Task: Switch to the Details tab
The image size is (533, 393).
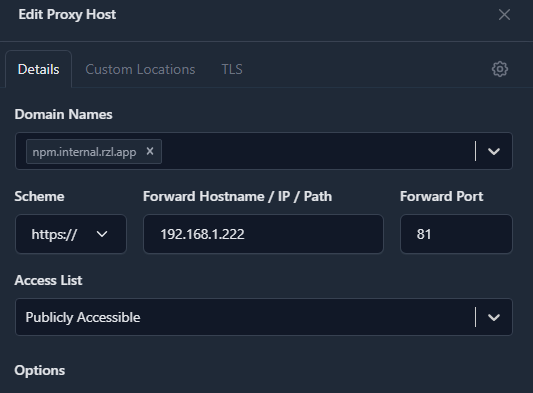Action: pyautogui.click(x=38, y=69)
